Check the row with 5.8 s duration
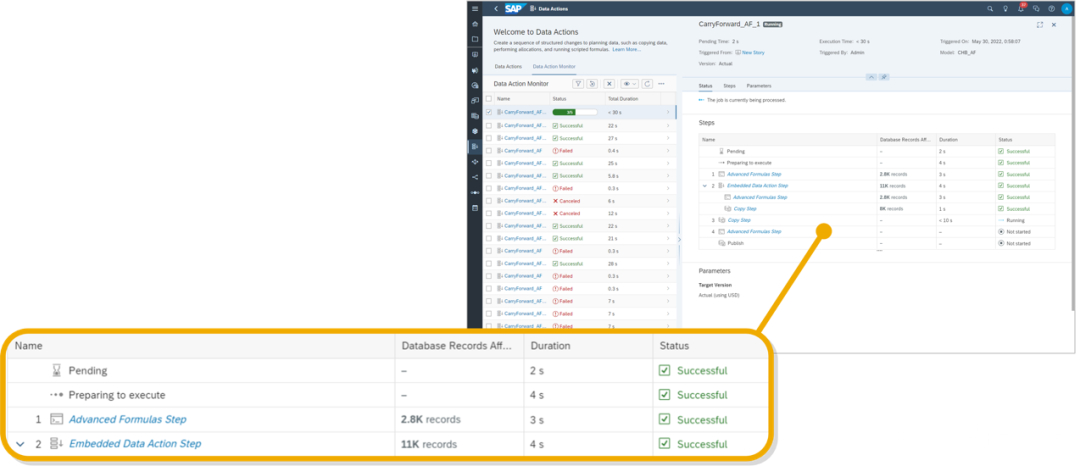 pyautogui.click(x=489, y=176)
